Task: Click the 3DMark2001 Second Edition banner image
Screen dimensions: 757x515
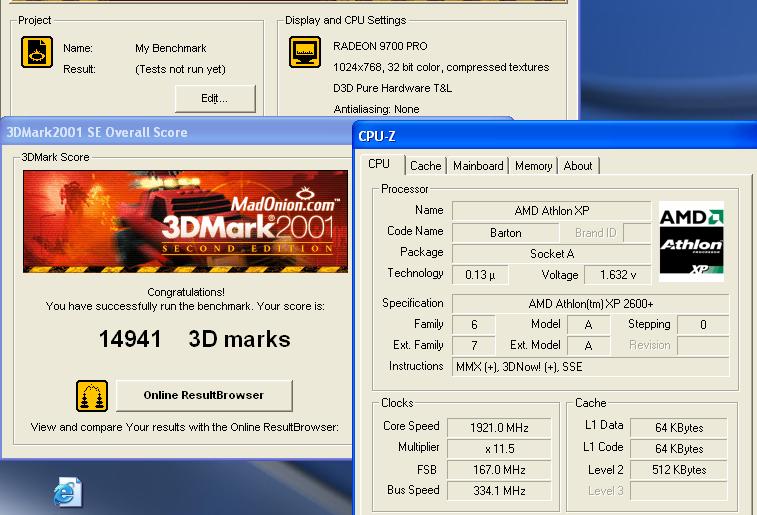Action: [x=185, y=222]
